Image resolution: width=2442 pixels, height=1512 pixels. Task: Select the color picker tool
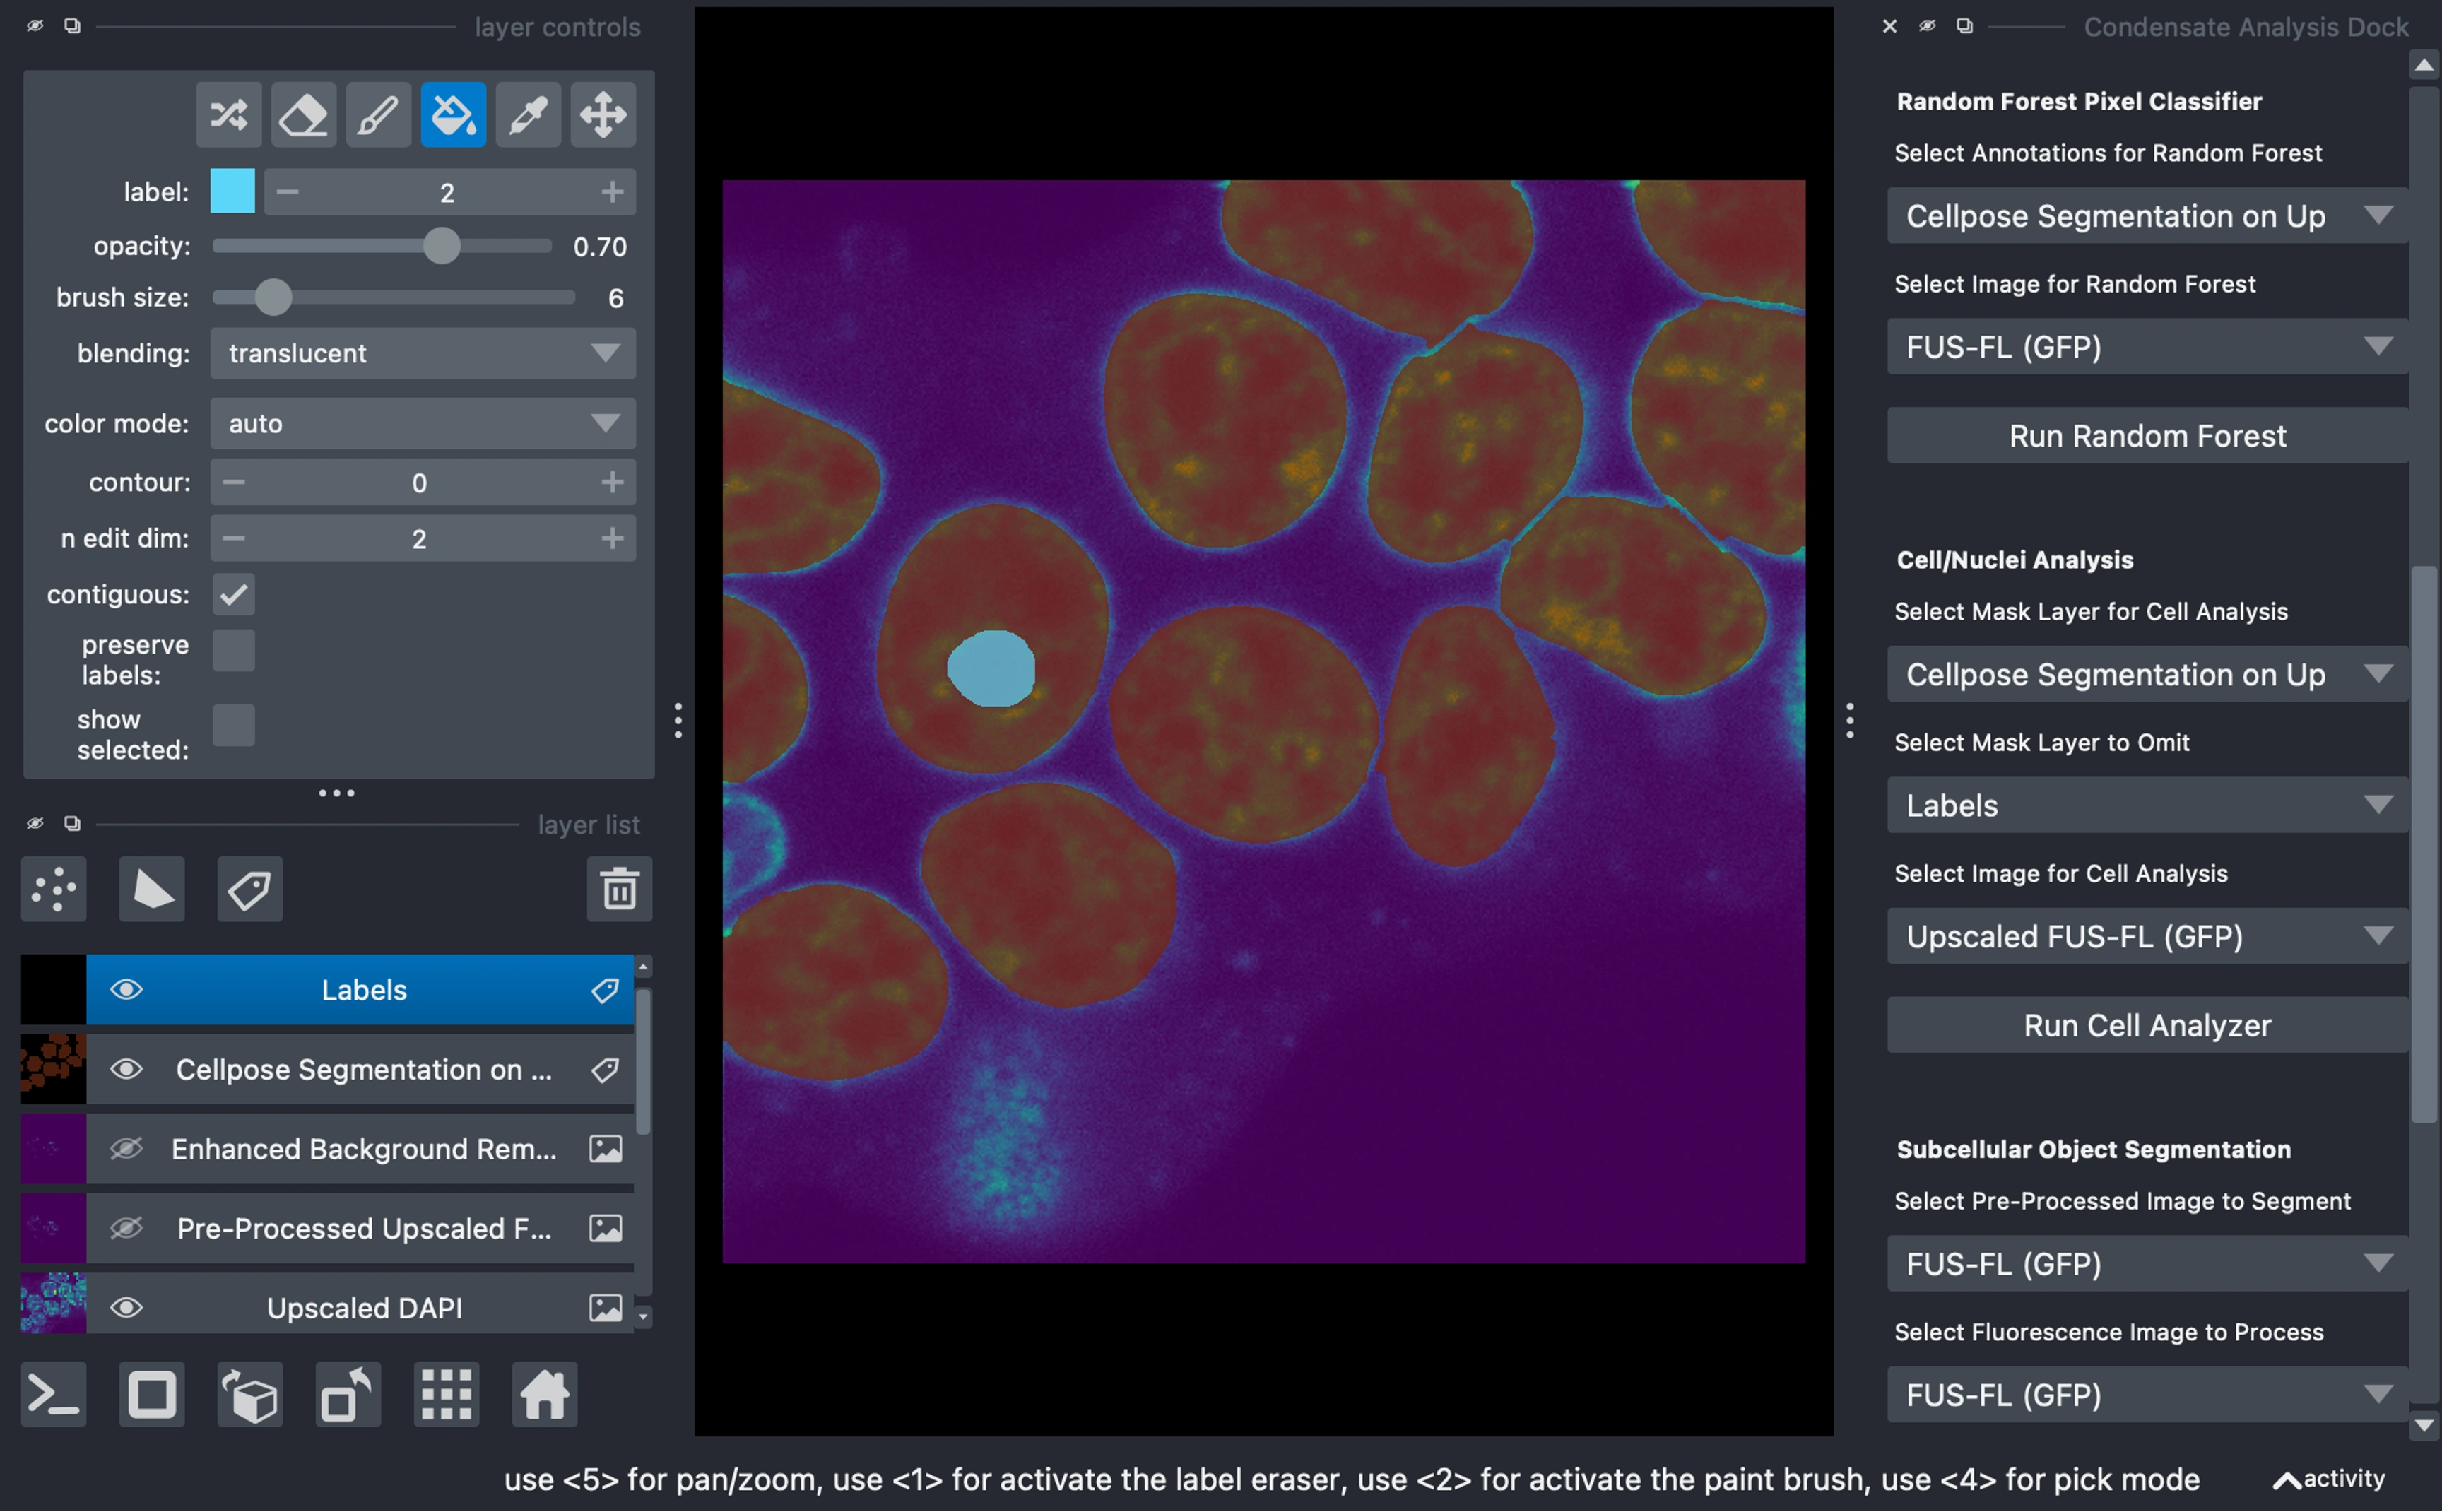tap(528, 115)
